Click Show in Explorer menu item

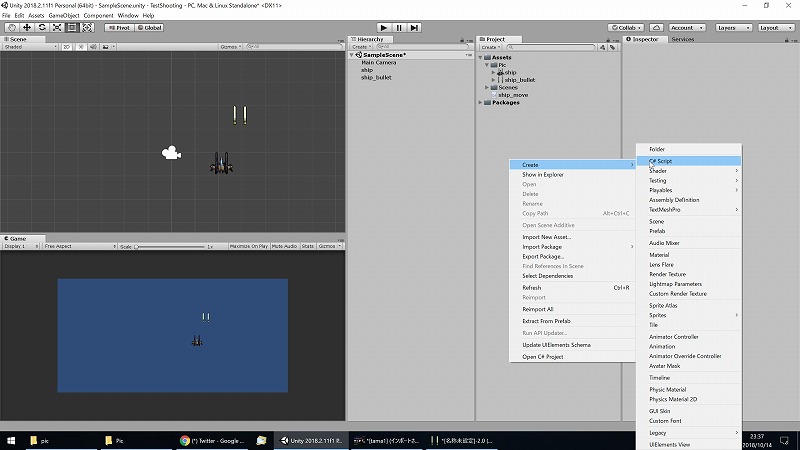[x=572, y=174]
